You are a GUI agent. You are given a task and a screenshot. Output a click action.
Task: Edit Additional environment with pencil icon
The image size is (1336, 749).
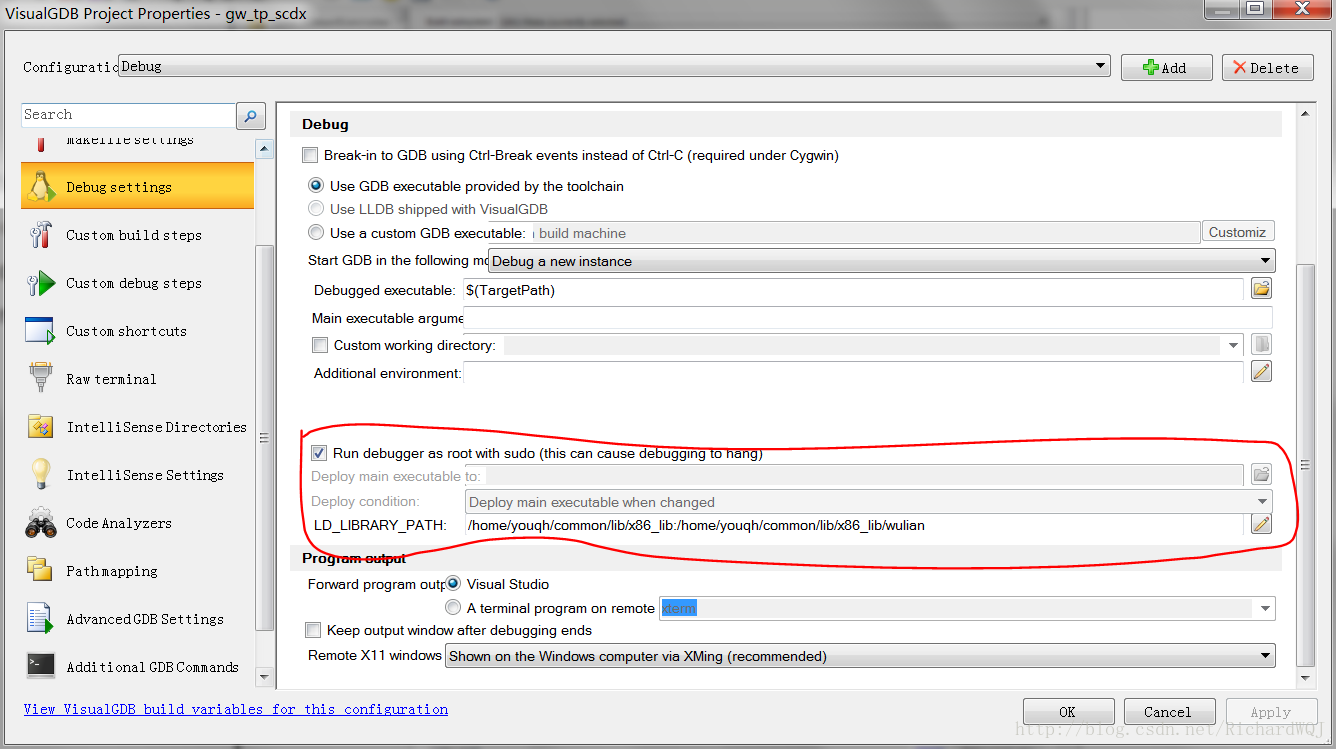[x=1261, y=372]
